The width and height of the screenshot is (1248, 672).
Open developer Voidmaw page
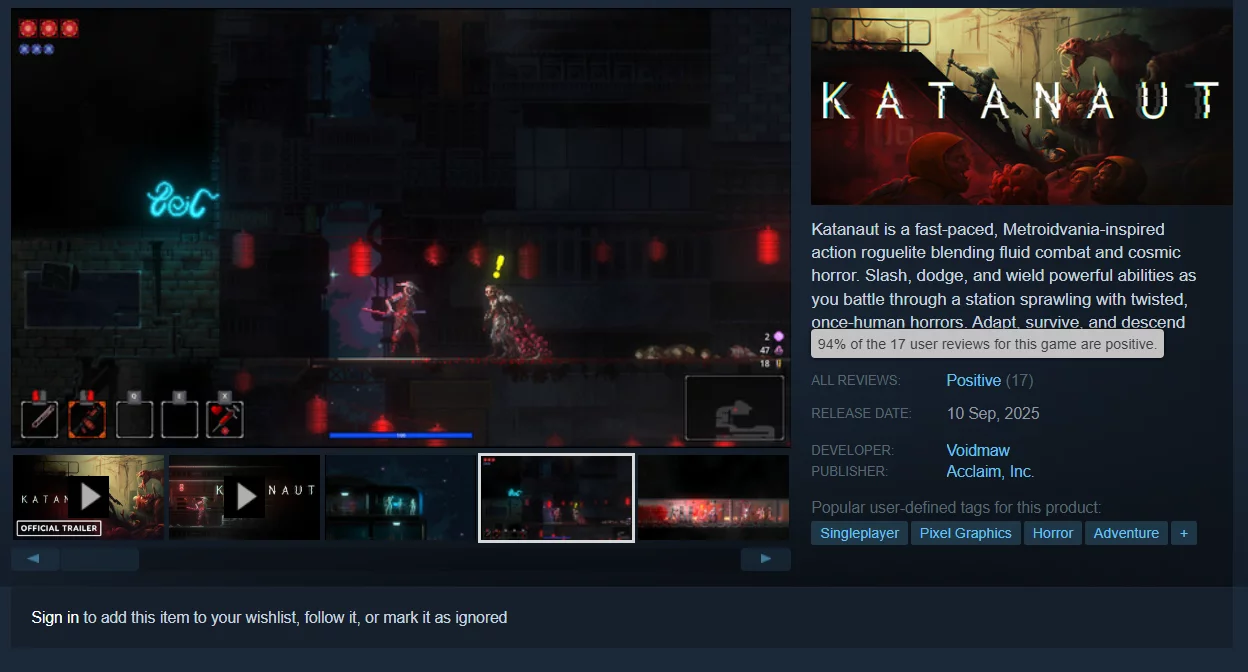pos(977,450)
